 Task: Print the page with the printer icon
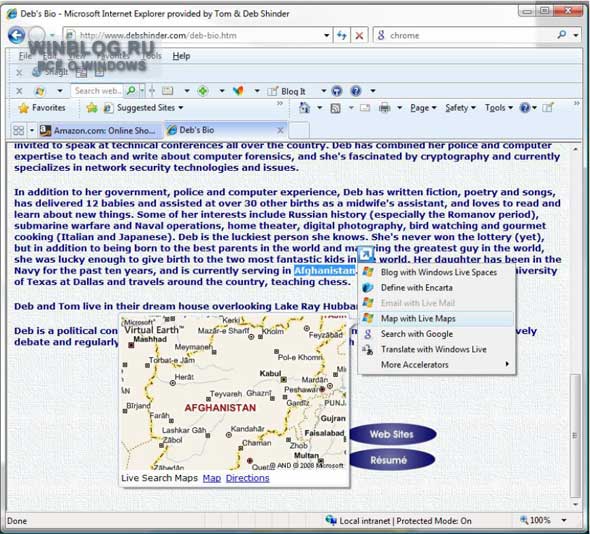coord(385,108)
